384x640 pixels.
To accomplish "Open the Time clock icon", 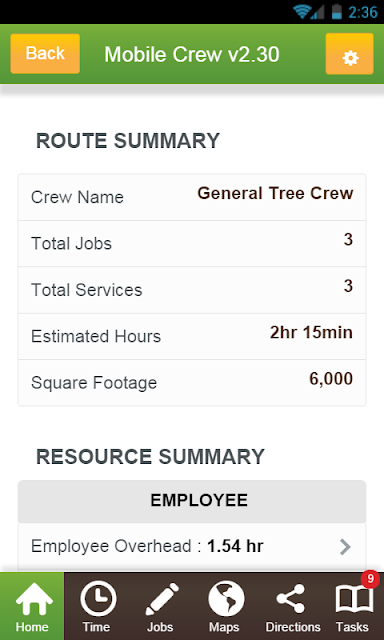I will pyautogui.click(x=98, y=598).
